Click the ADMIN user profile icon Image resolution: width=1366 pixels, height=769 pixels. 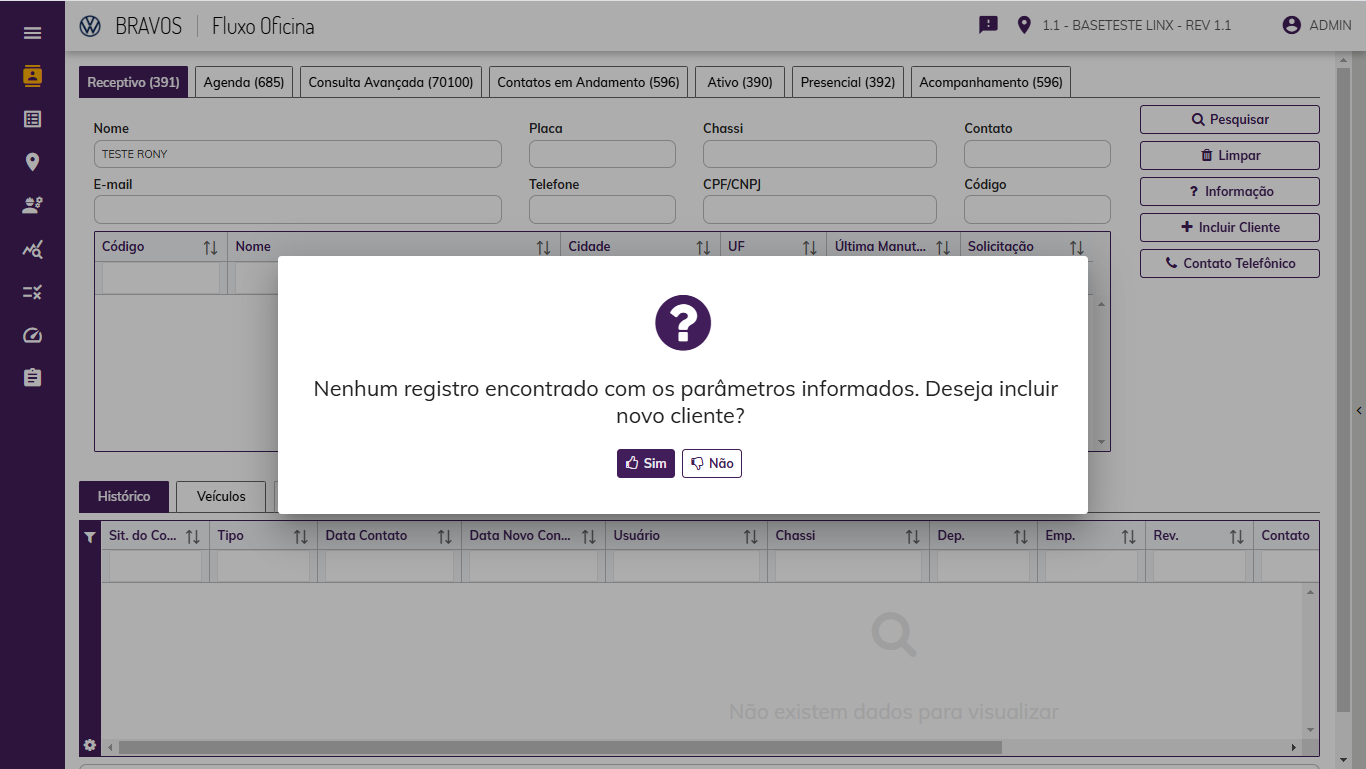click(x=1291, y=25)
